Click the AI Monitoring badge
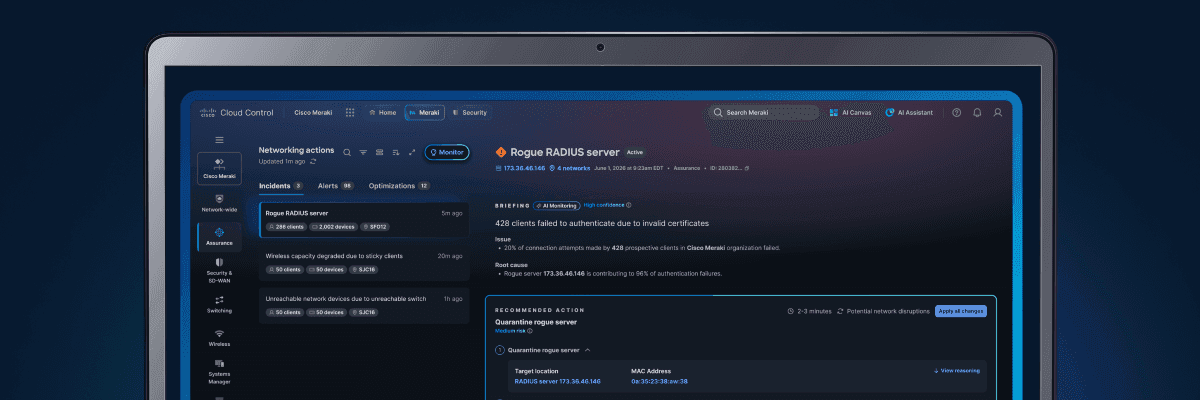The width and height of the screenshot is (1200, 400). tap(556, 205)
